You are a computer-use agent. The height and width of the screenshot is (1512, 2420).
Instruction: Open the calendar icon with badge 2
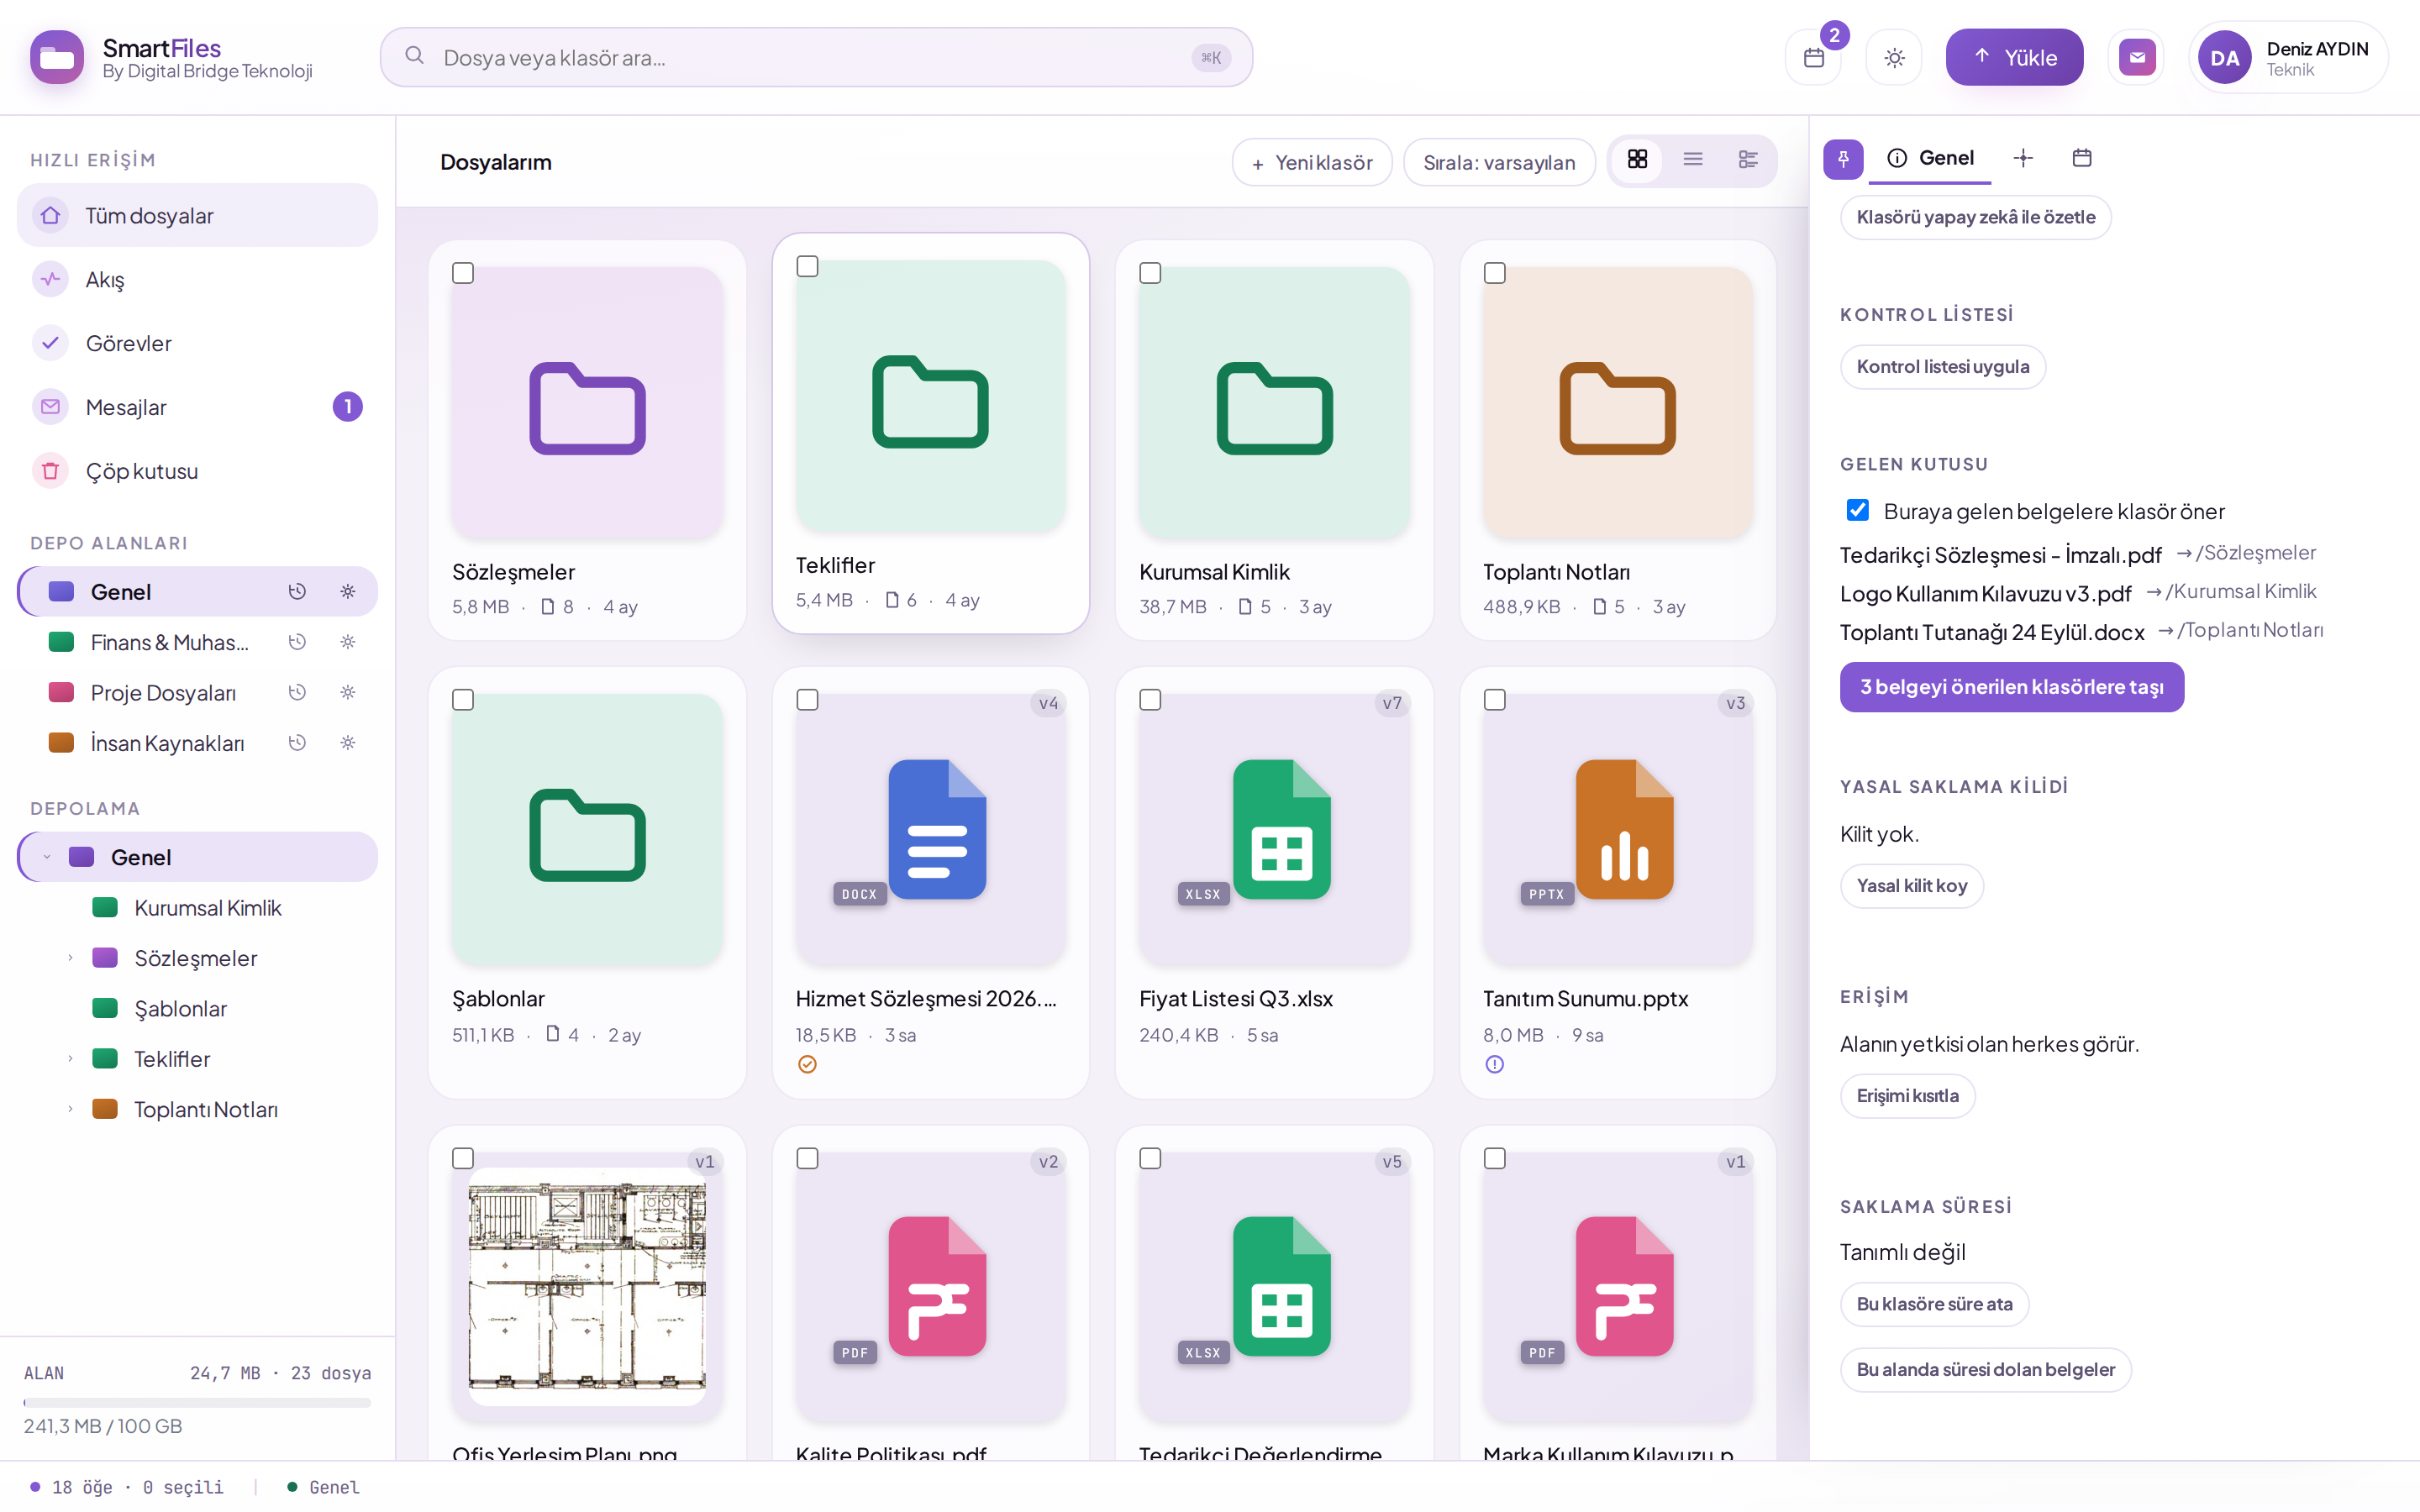(1813, 57)
